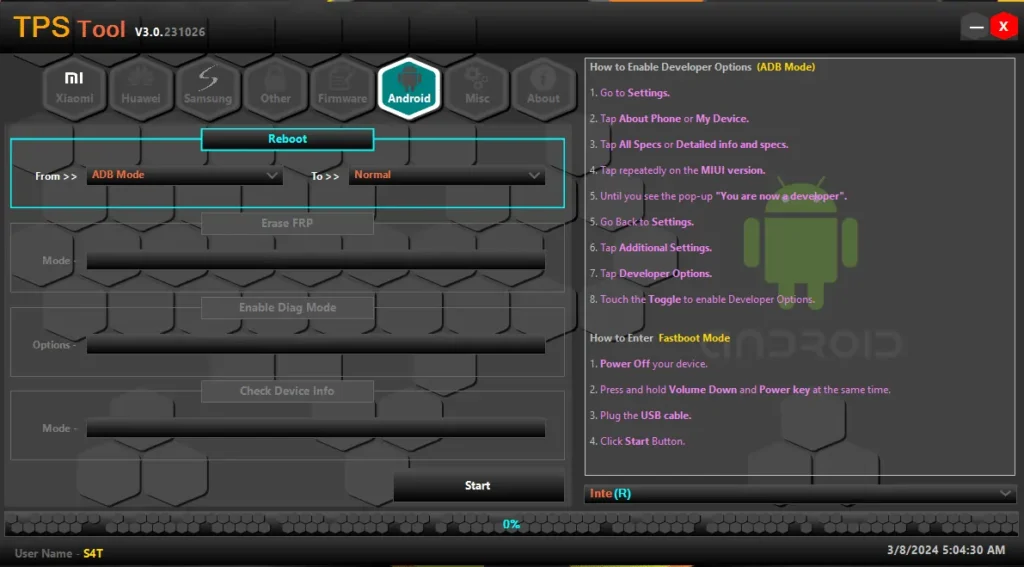Click the V3.0.231026 version label

(170, 32)
